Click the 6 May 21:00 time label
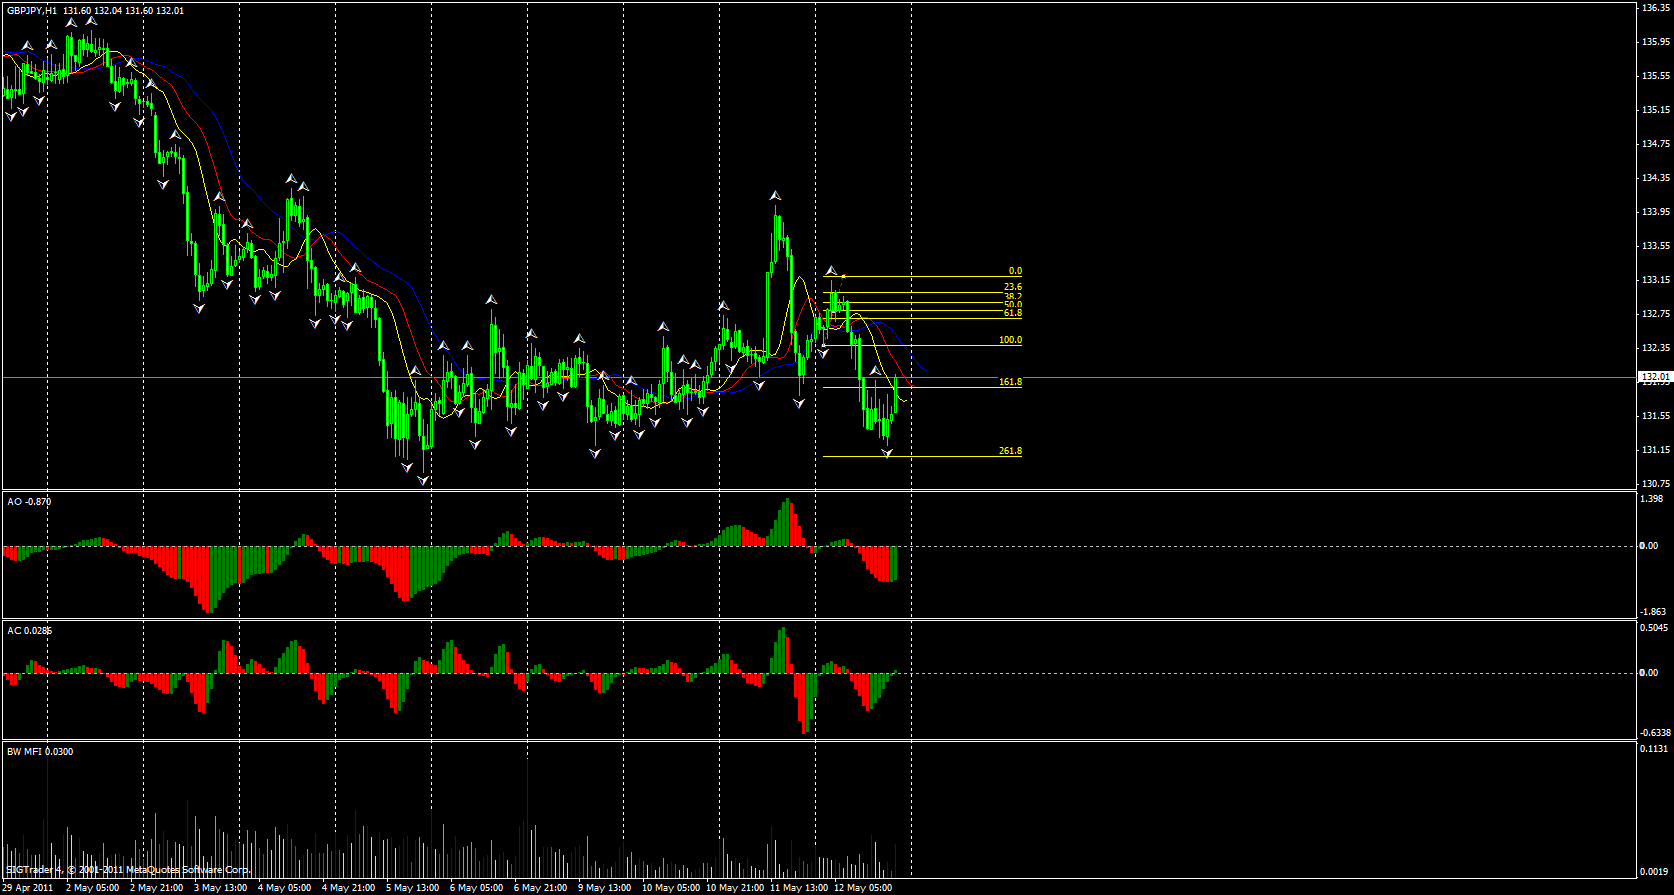 [540, 887]
